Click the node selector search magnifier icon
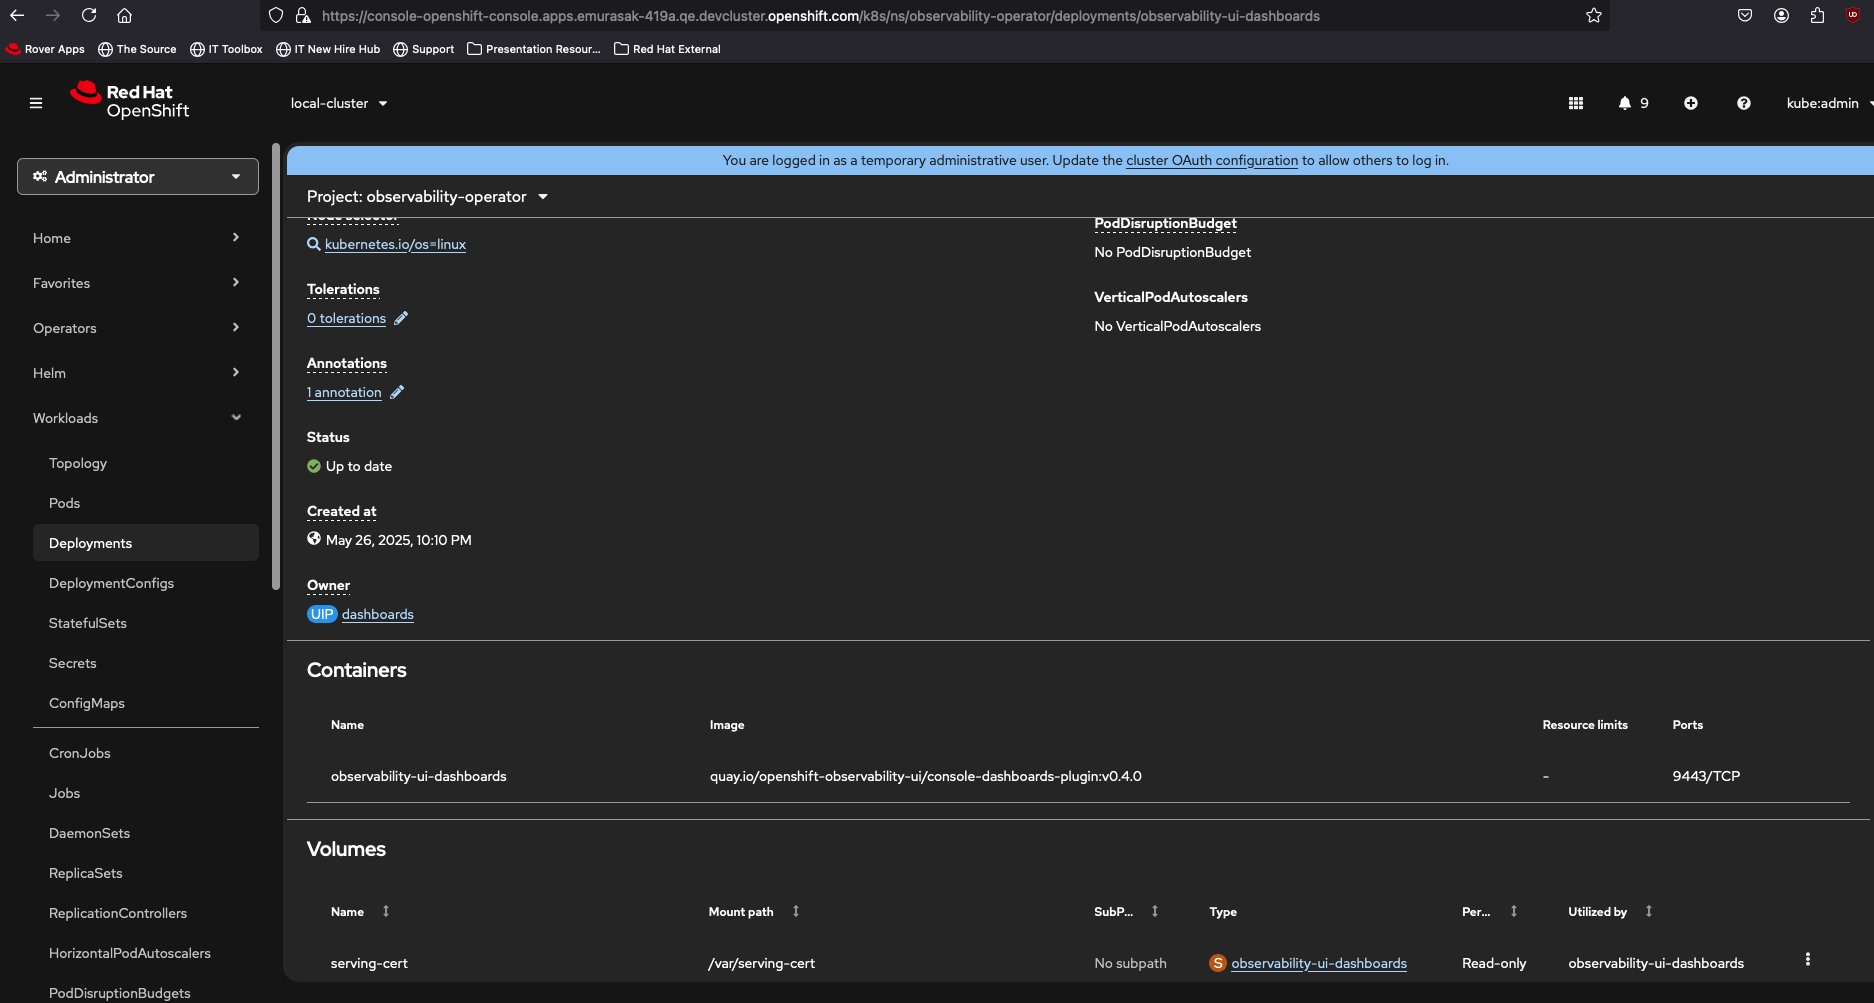This screenshot has height=1003, width=1874. point(314,244)
